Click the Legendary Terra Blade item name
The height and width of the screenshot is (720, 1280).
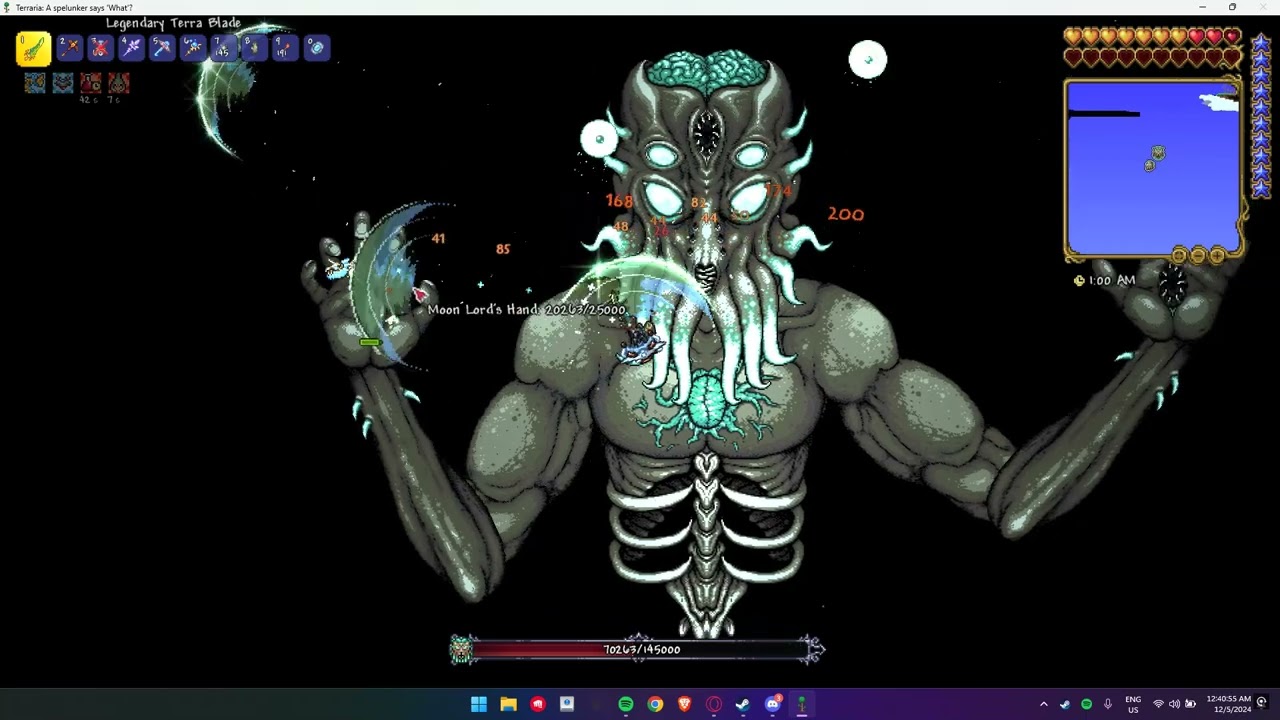(x=173, y=23)
